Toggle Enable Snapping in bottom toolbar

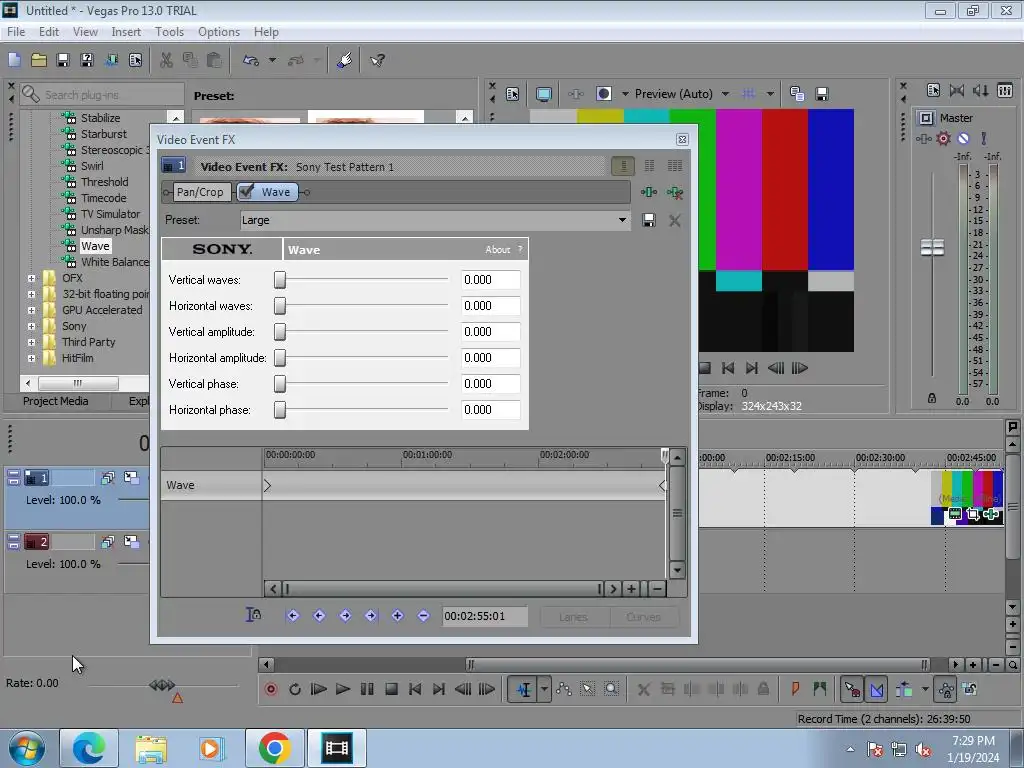[852, 689]
